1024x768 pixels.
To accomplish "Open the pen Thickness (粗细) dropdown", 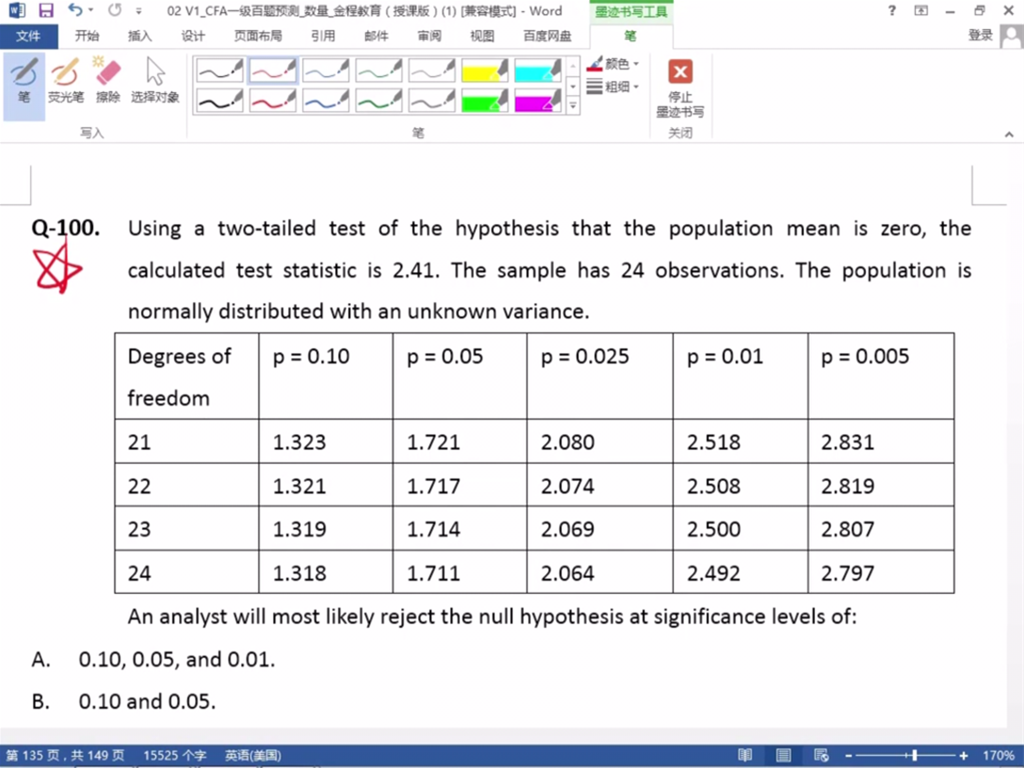I will 613,87.
